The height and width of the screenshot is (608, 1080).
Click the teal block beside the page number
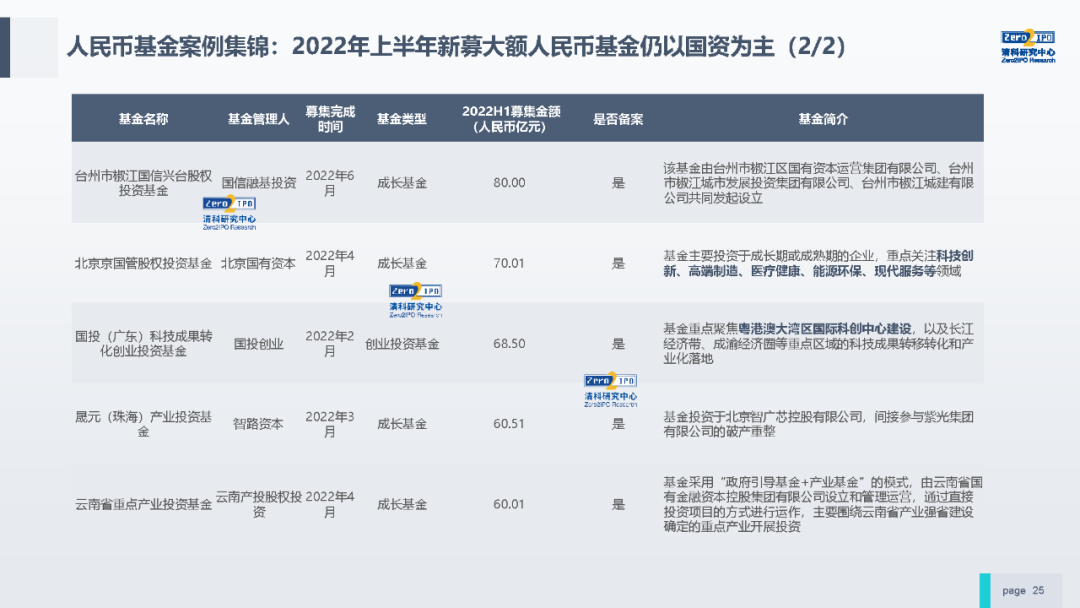pos(985,590)
